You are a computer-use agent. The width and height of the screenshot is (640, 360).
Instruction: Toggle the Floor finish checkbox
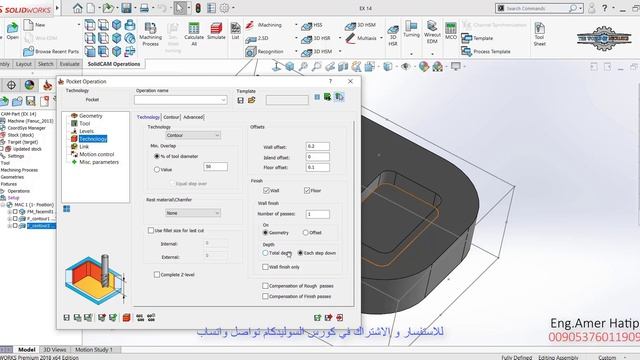pos(307,191)
